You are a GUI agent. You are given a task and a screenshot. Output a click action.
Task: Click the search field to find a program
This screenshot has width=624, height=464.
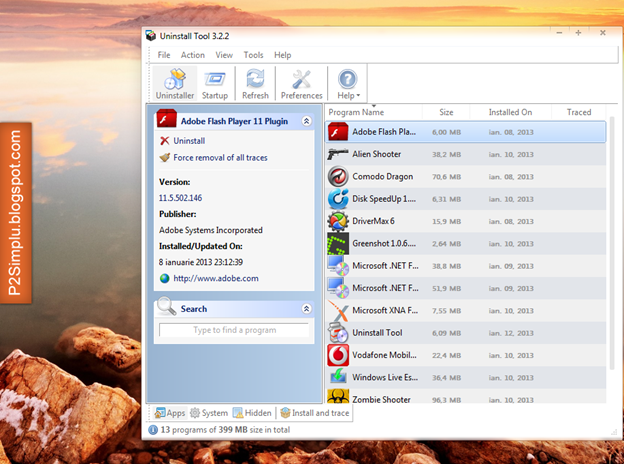point(234,330)
